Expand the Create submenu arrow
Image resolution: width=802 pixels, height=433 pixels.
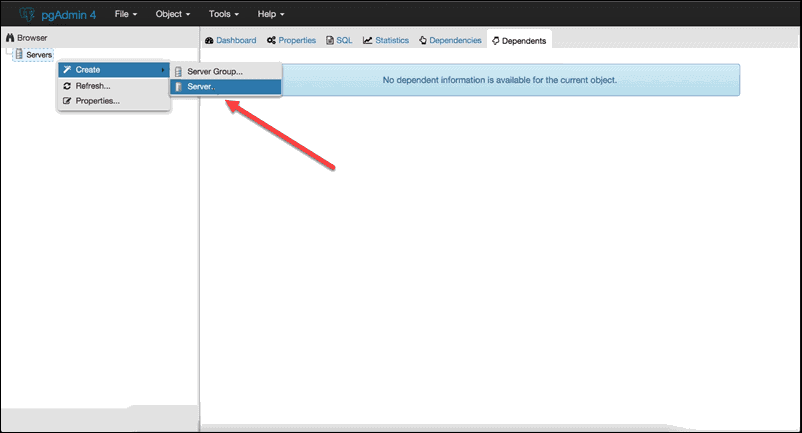click(x=163, y=70)
